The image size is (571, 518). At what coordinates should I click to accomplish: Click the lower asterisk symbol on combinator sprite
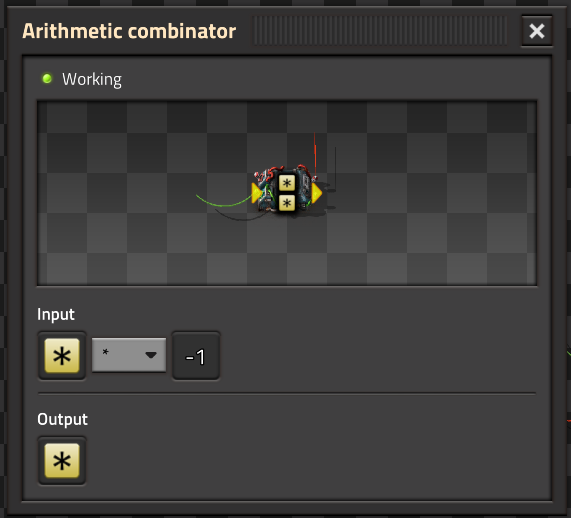tap(287, 203)
